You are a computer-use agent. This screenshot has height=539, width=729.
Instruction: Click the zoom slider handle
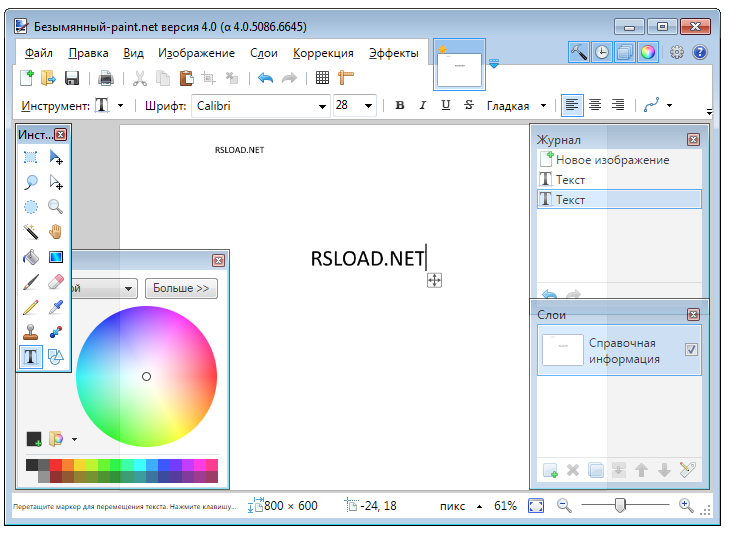click(620, 505)
